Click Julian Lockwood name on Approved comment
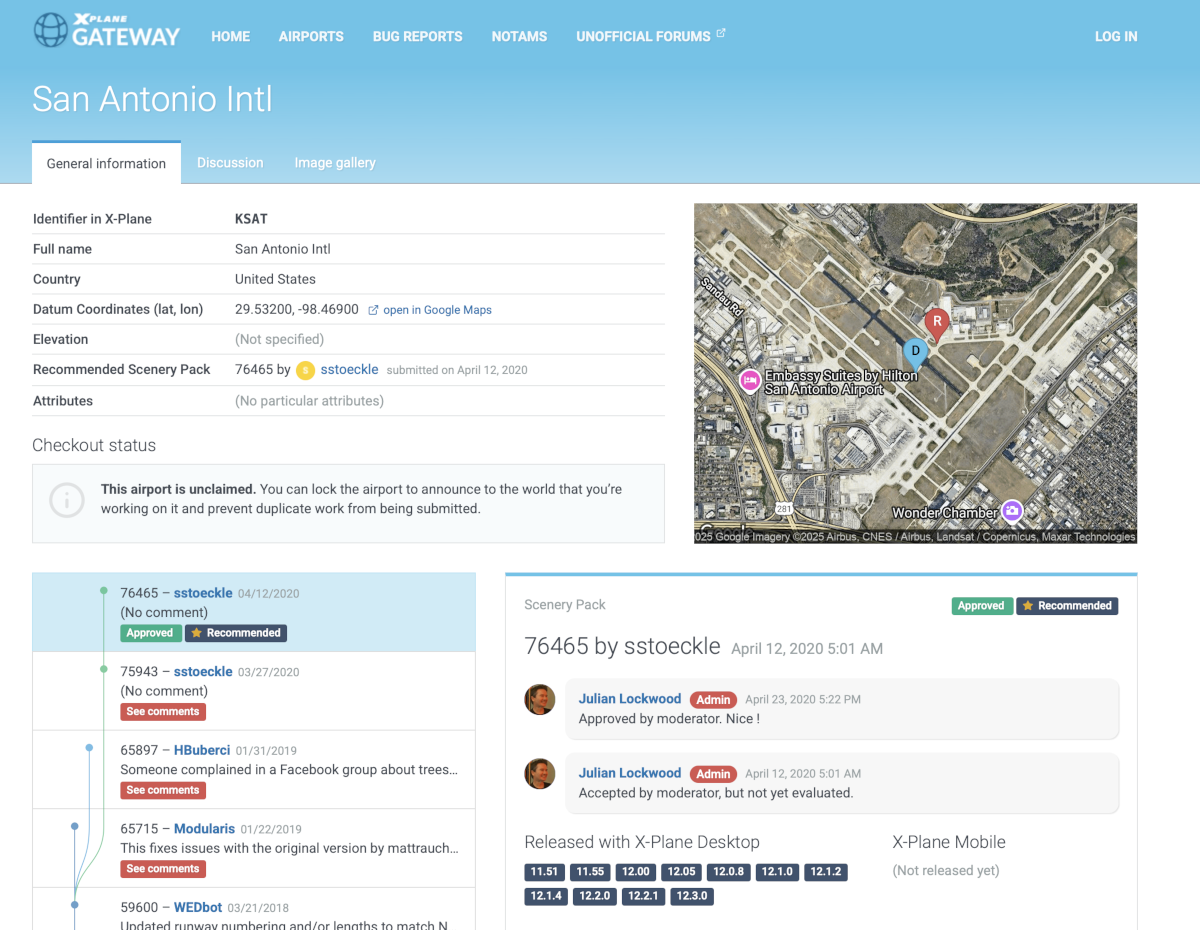Viewport: 1200px width, 930px height. click(630, 699)
